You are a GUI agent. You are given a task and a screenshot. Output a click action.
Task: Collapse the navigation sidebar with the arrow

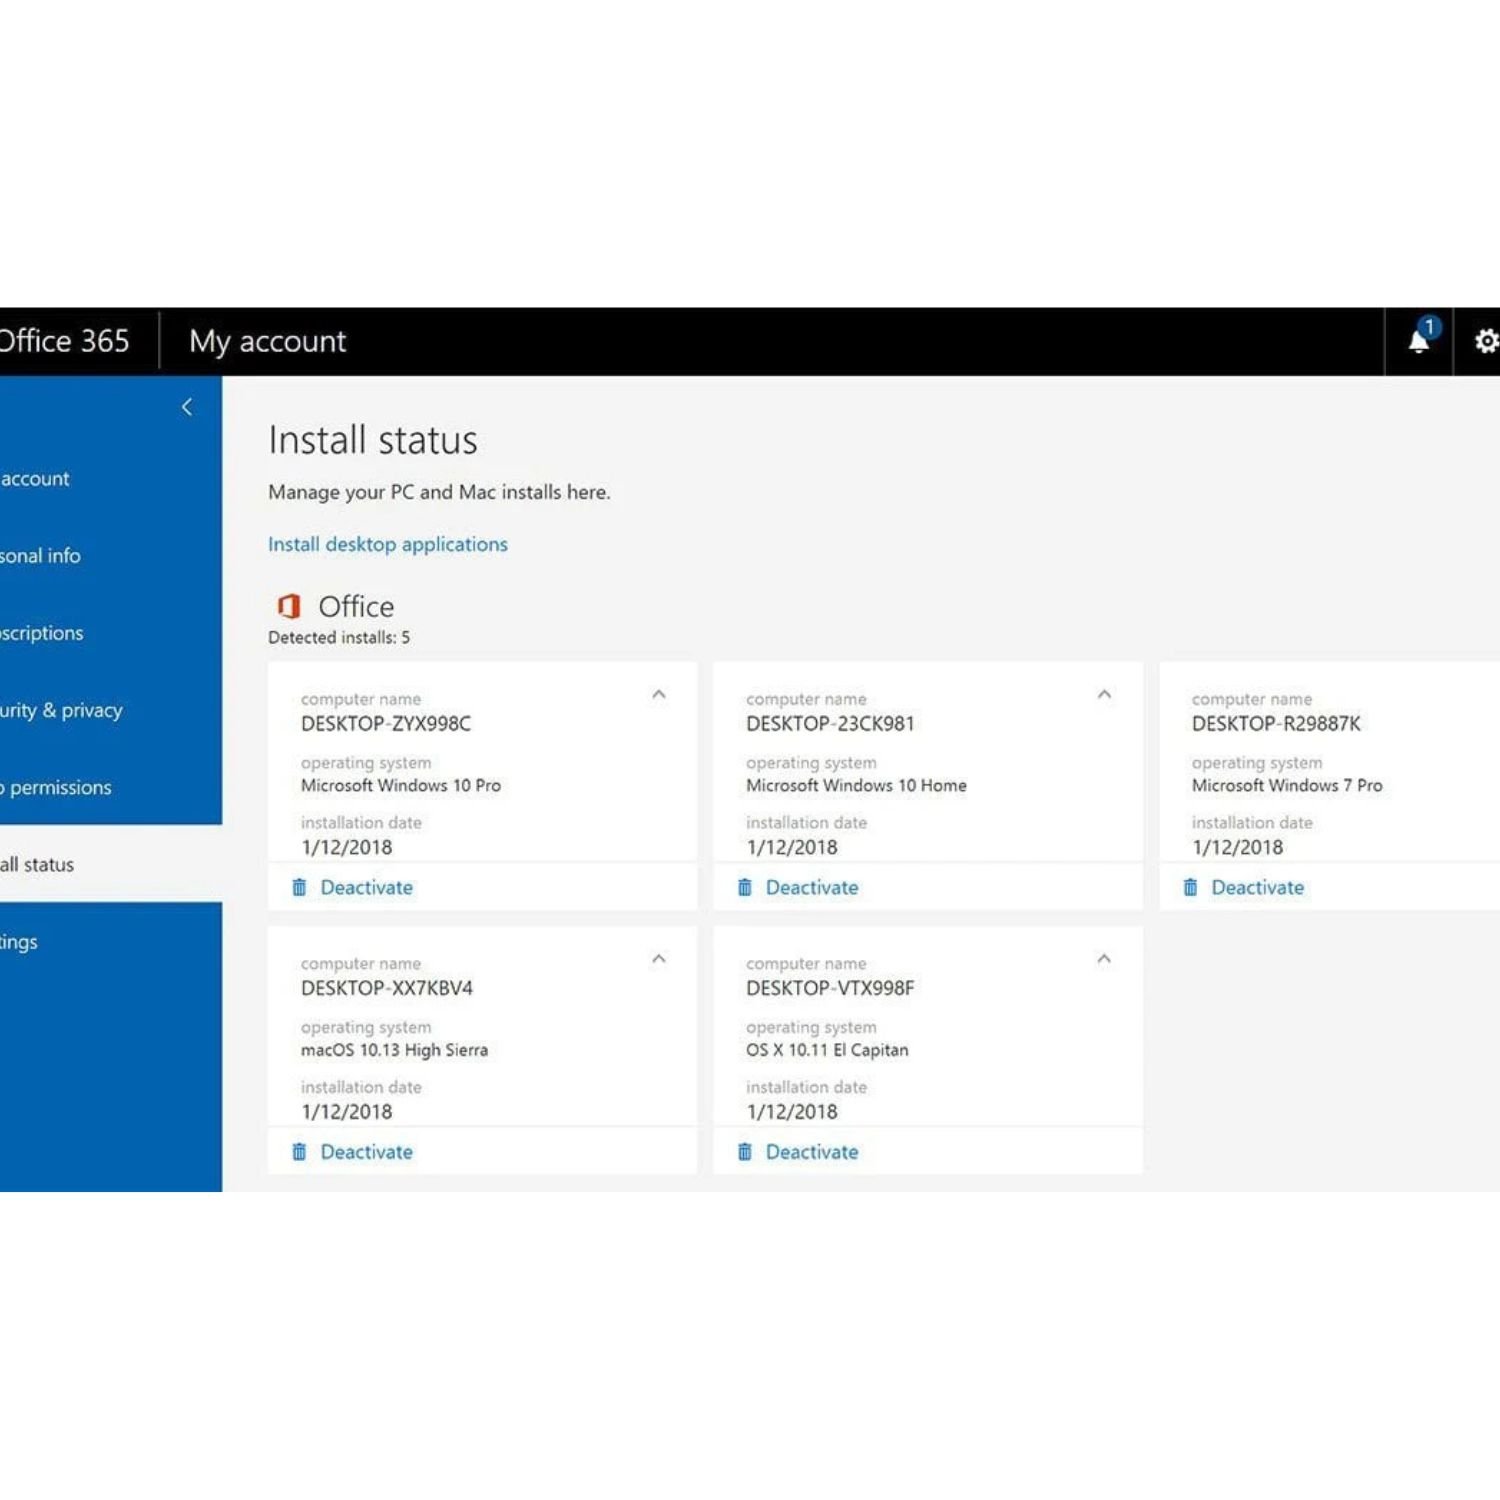(x=187, y=407)
